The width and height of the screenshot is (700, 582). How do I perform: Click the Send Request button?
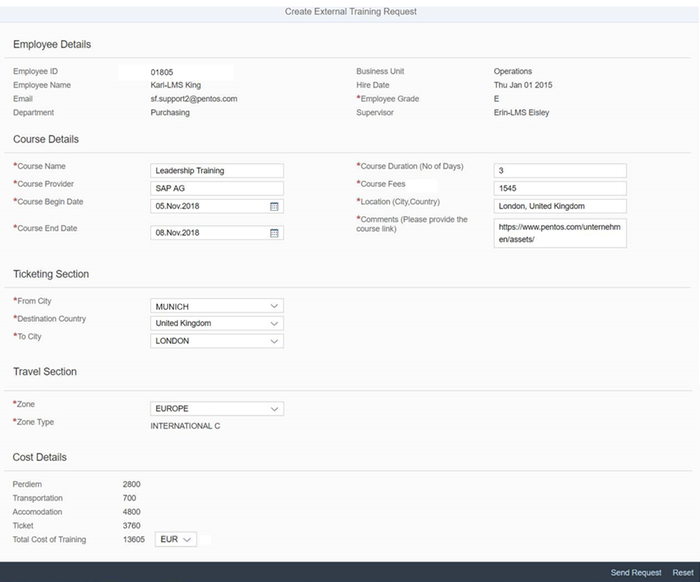click(x=636, y=573)
